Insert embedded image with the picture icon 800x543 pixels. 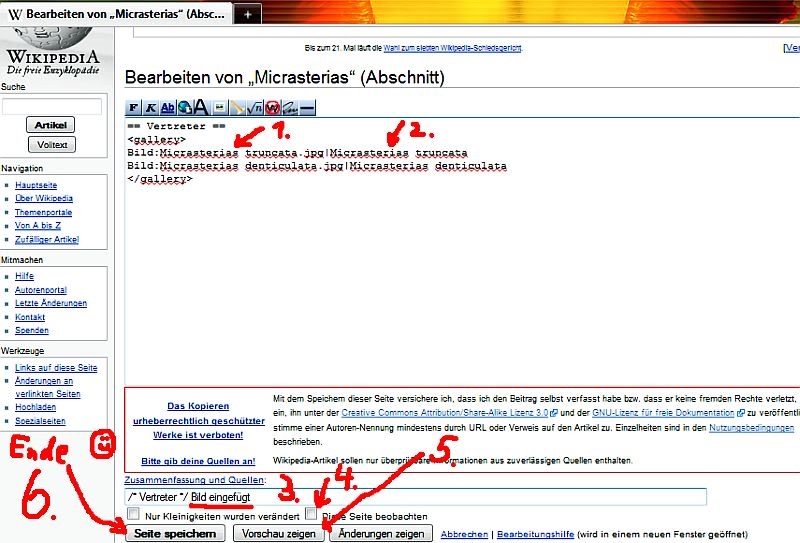tap(219, 107)
